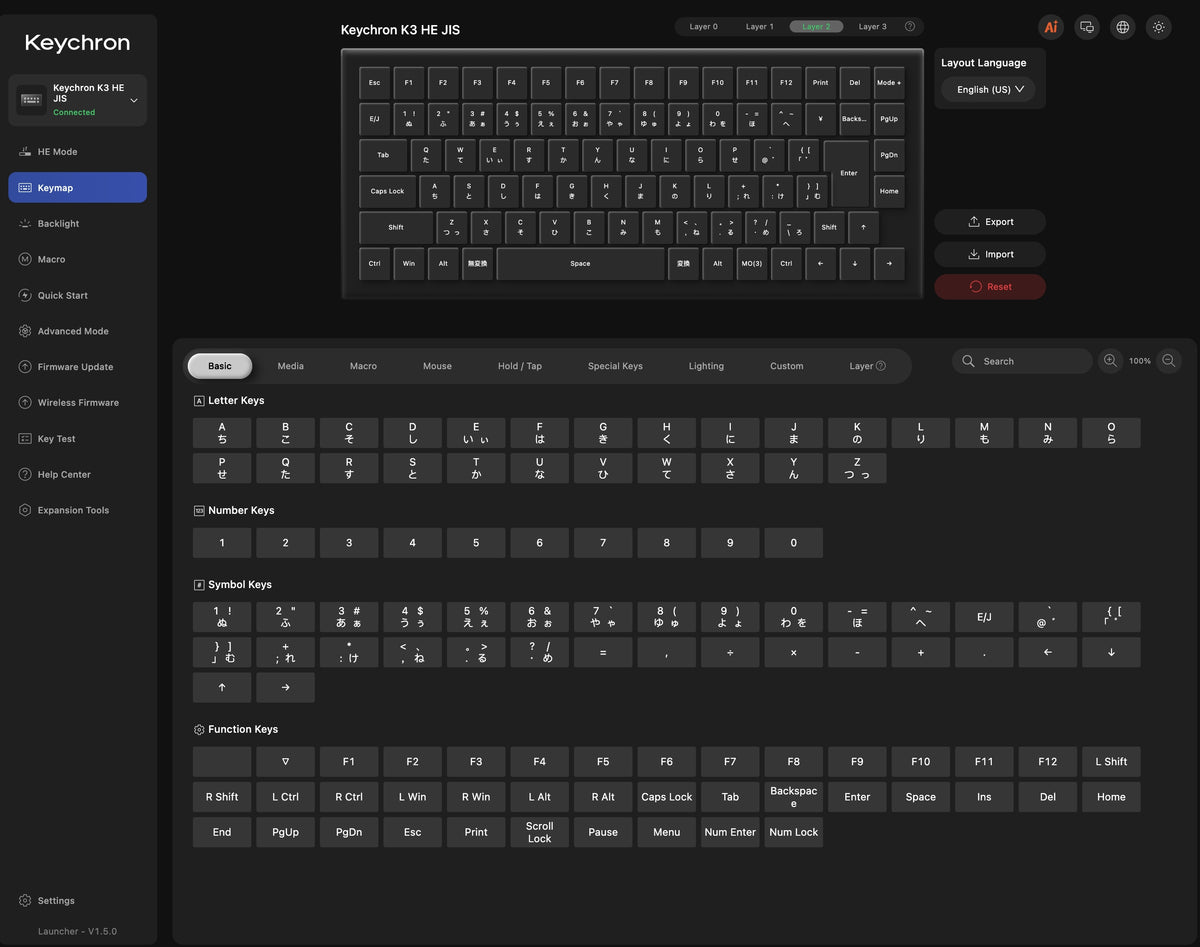
Task: Switch to Layer 0
Action: [x=703, y=27]
